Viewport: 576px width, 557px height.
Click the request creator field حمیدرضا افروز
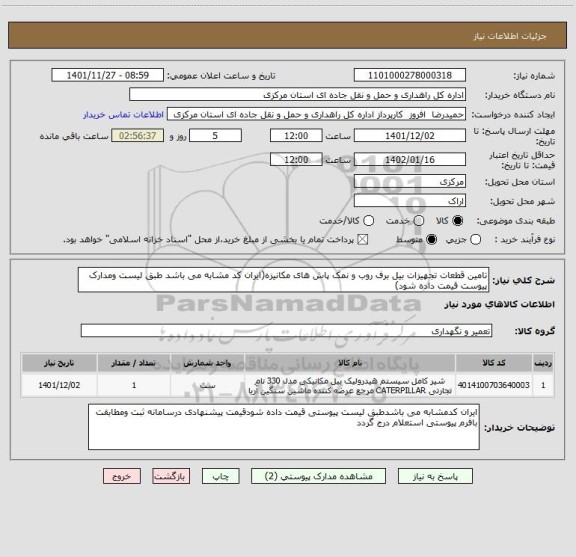(x=317, y=114)
